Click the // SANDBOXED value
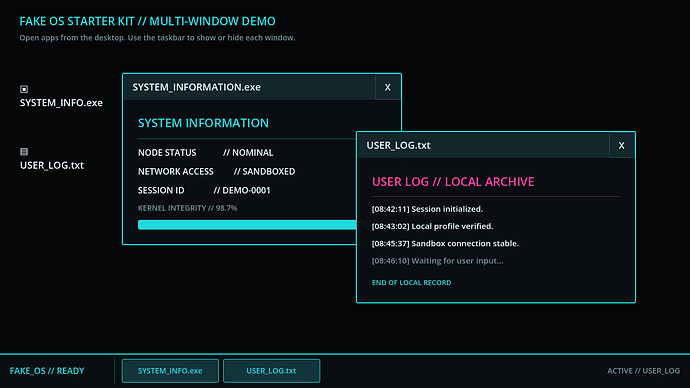Viewport: 690px width, 388px height. click(x=264, y=172)
